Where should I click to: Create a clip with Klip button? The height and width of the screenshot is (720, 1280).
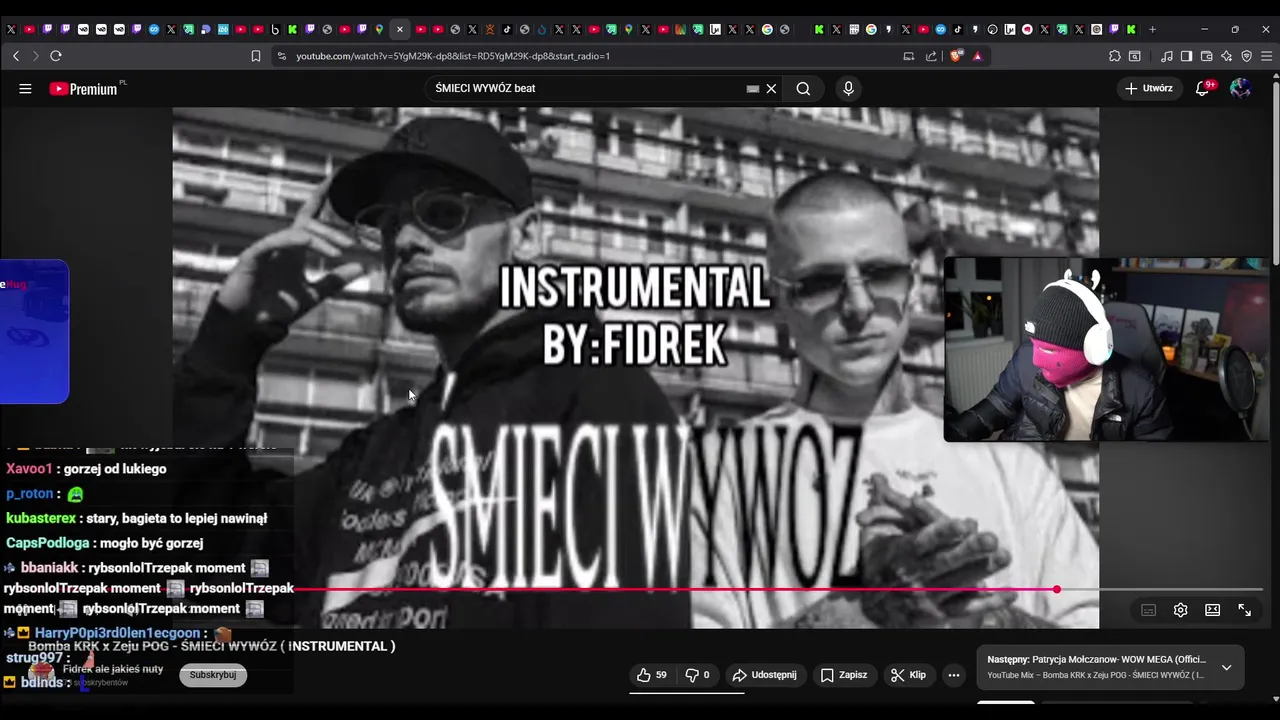[908, 675]
